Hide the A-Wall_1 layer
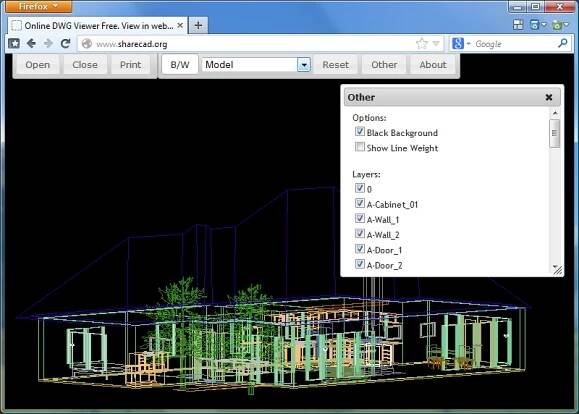Viewport: 579px width, 414px height. (360, 219)
